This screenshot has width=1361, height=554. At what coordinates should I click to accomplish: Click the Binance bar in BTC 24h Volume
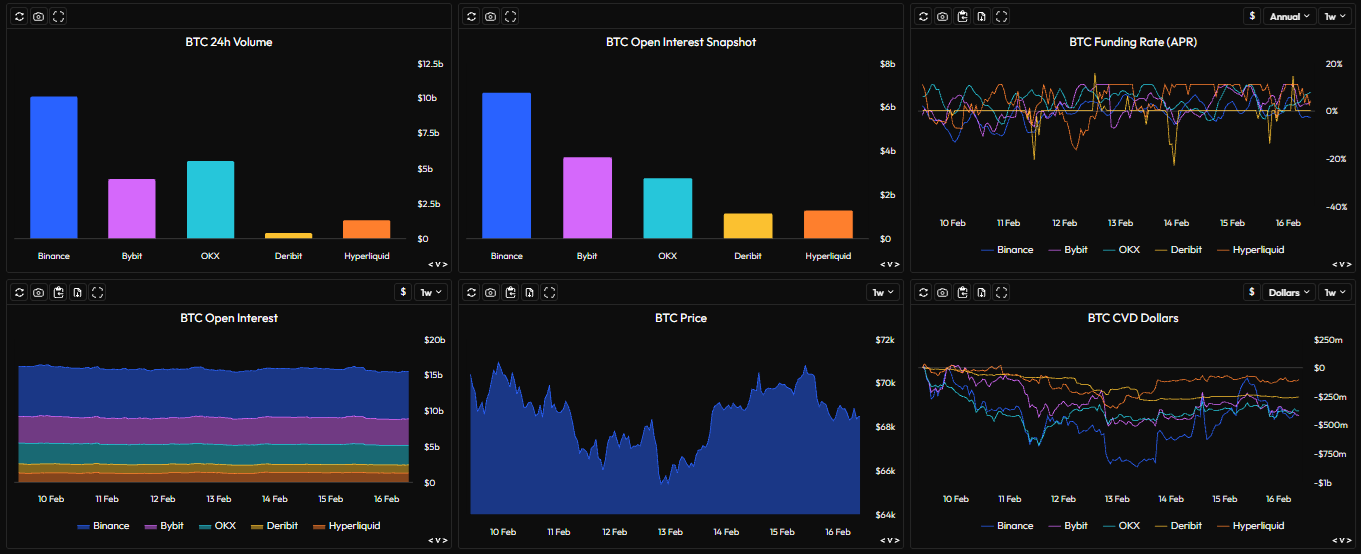point(54,167)
